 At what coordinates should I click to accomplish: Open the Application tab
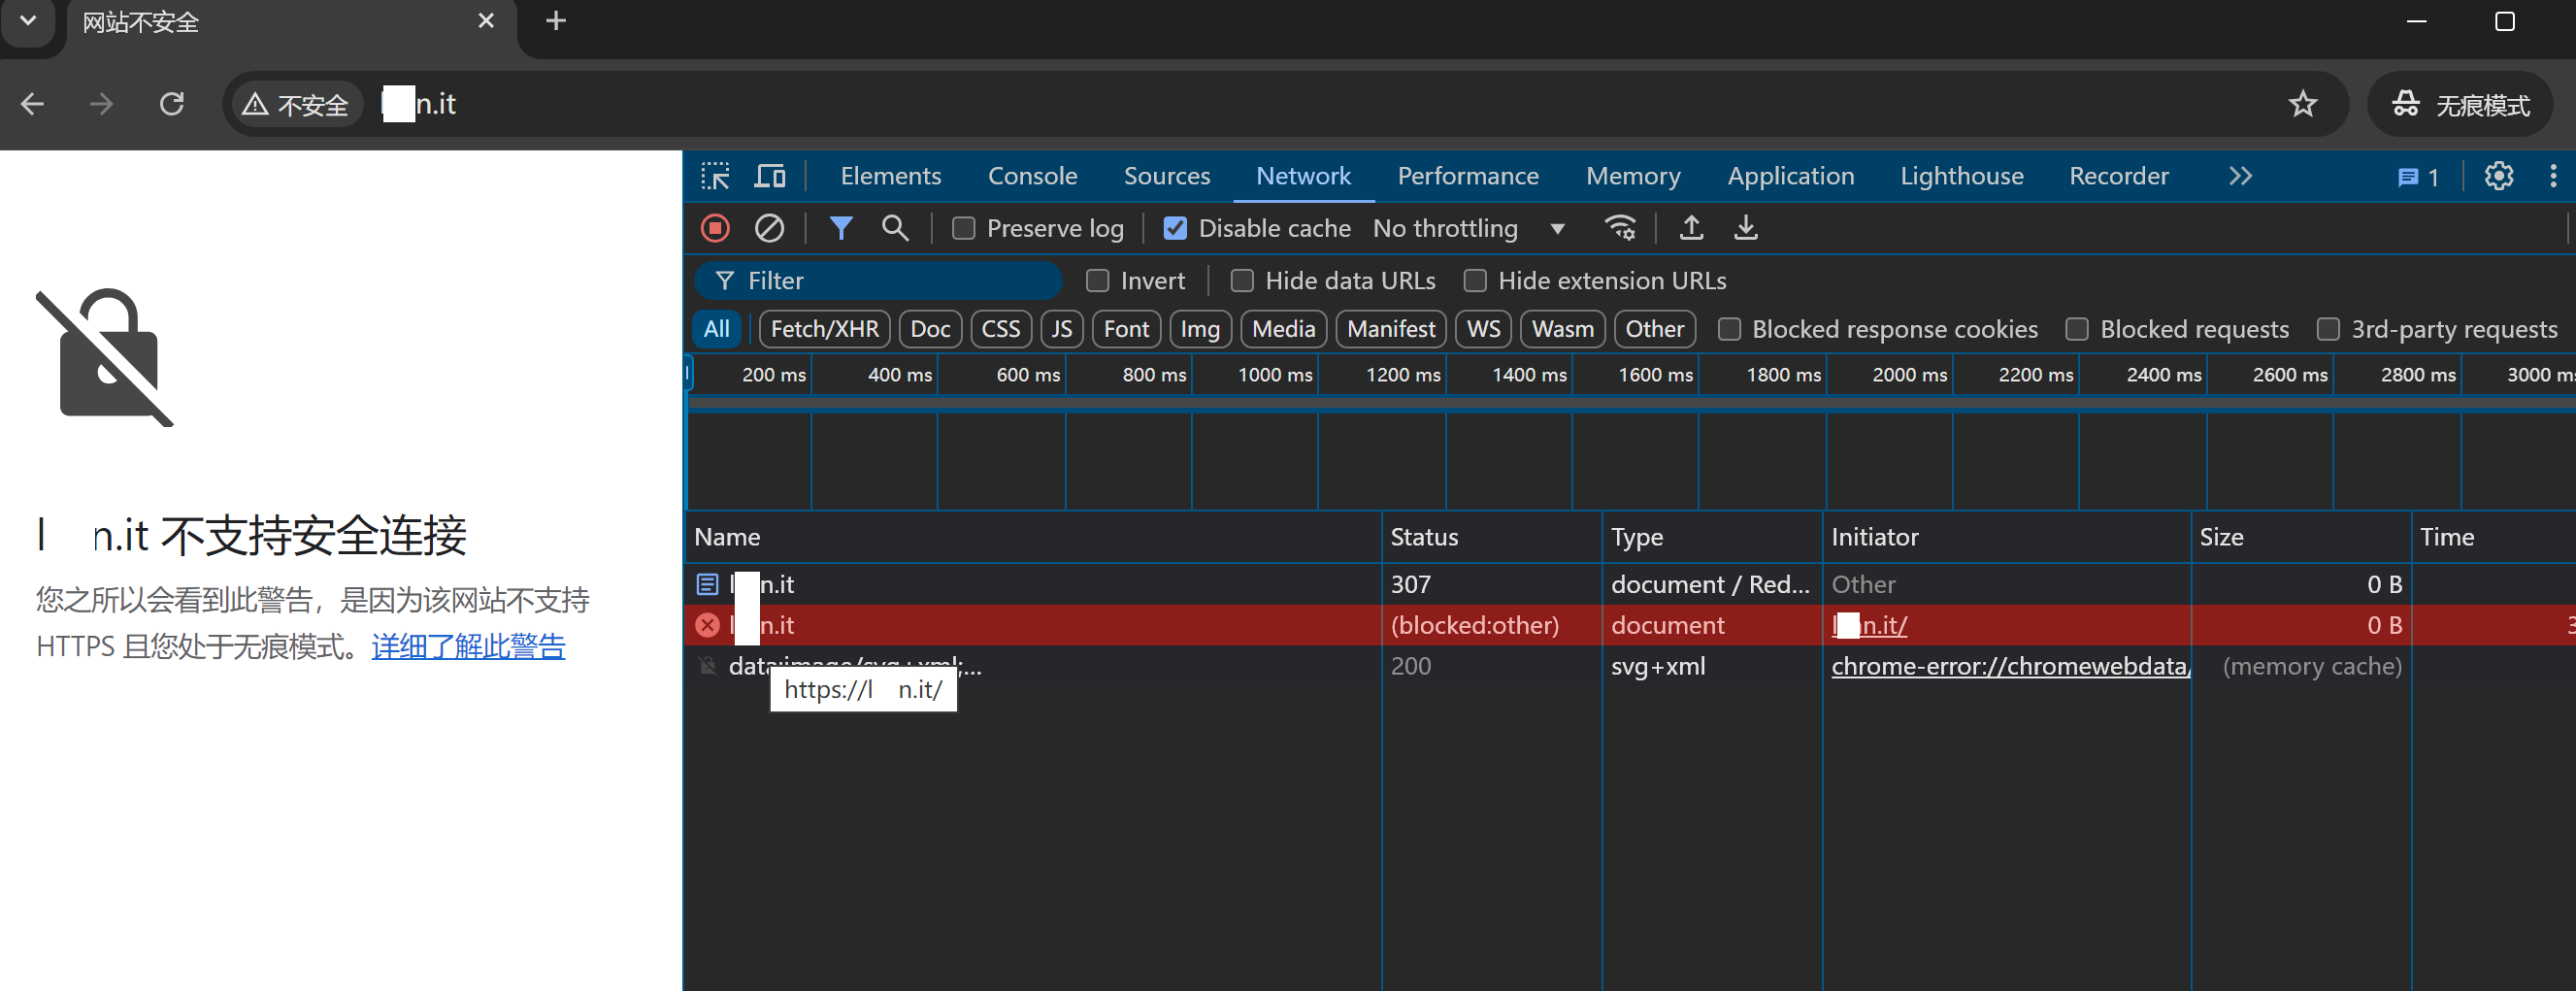click(x=1790, y=176)
